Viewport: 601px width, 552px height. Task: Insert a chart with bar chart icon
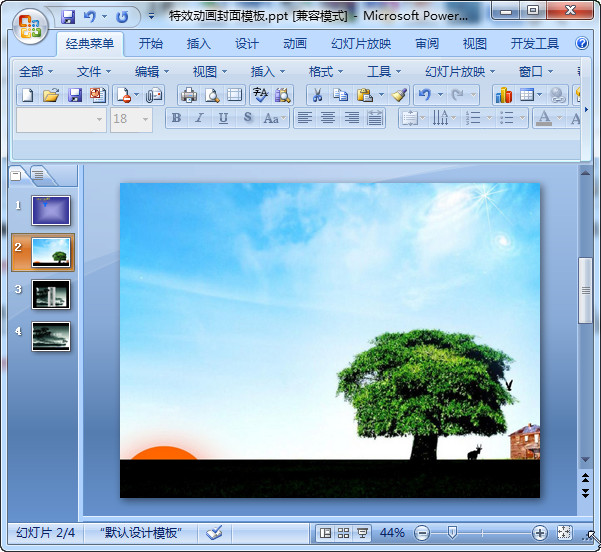[x=504, y=95]
